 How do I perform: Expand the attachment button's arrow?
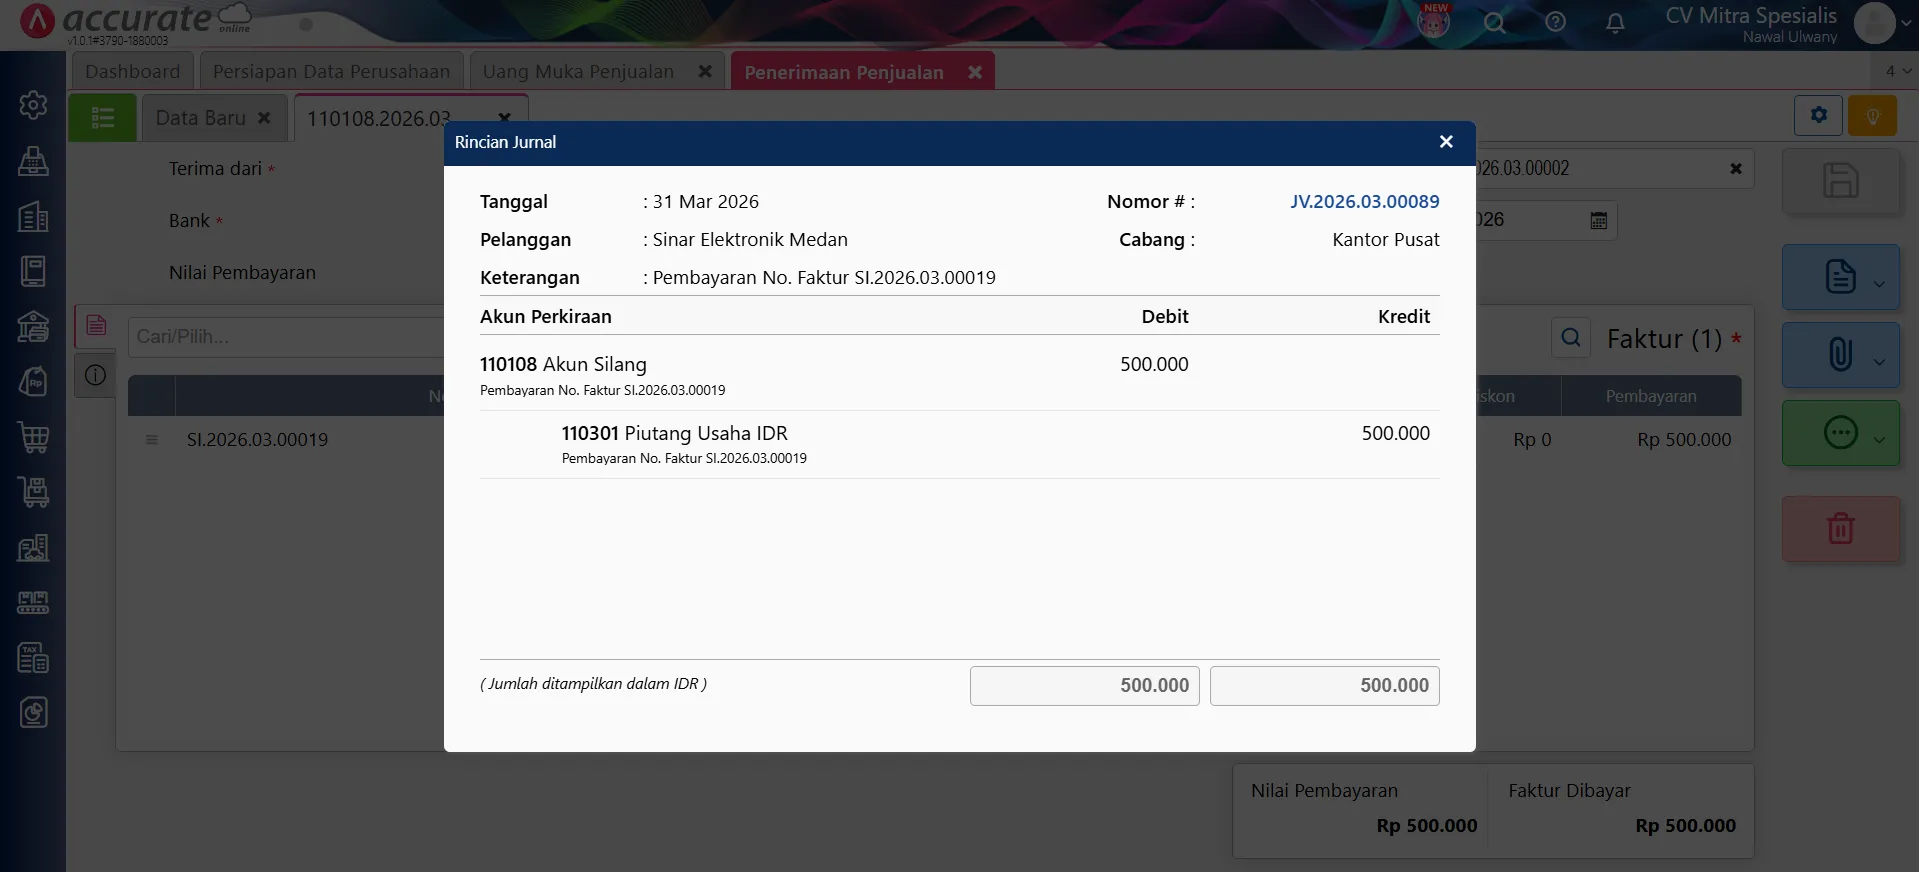click(x=1879, y=362)
